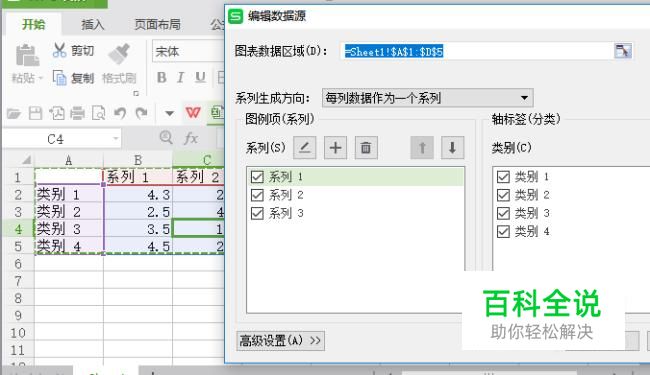The image size is (650, 375).
Task: Click cell A2 containing 类别 1
Action: 69,194
